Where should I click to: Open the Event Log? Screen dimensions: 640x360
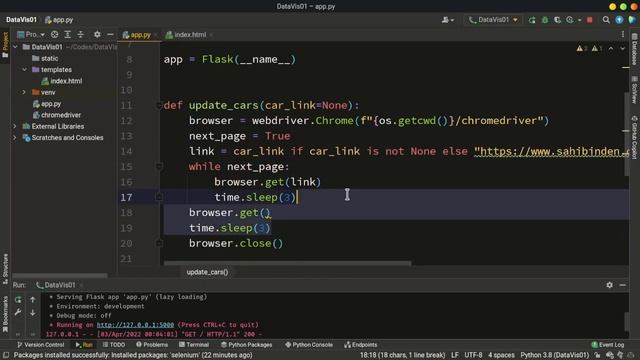[x=608, y=345]
